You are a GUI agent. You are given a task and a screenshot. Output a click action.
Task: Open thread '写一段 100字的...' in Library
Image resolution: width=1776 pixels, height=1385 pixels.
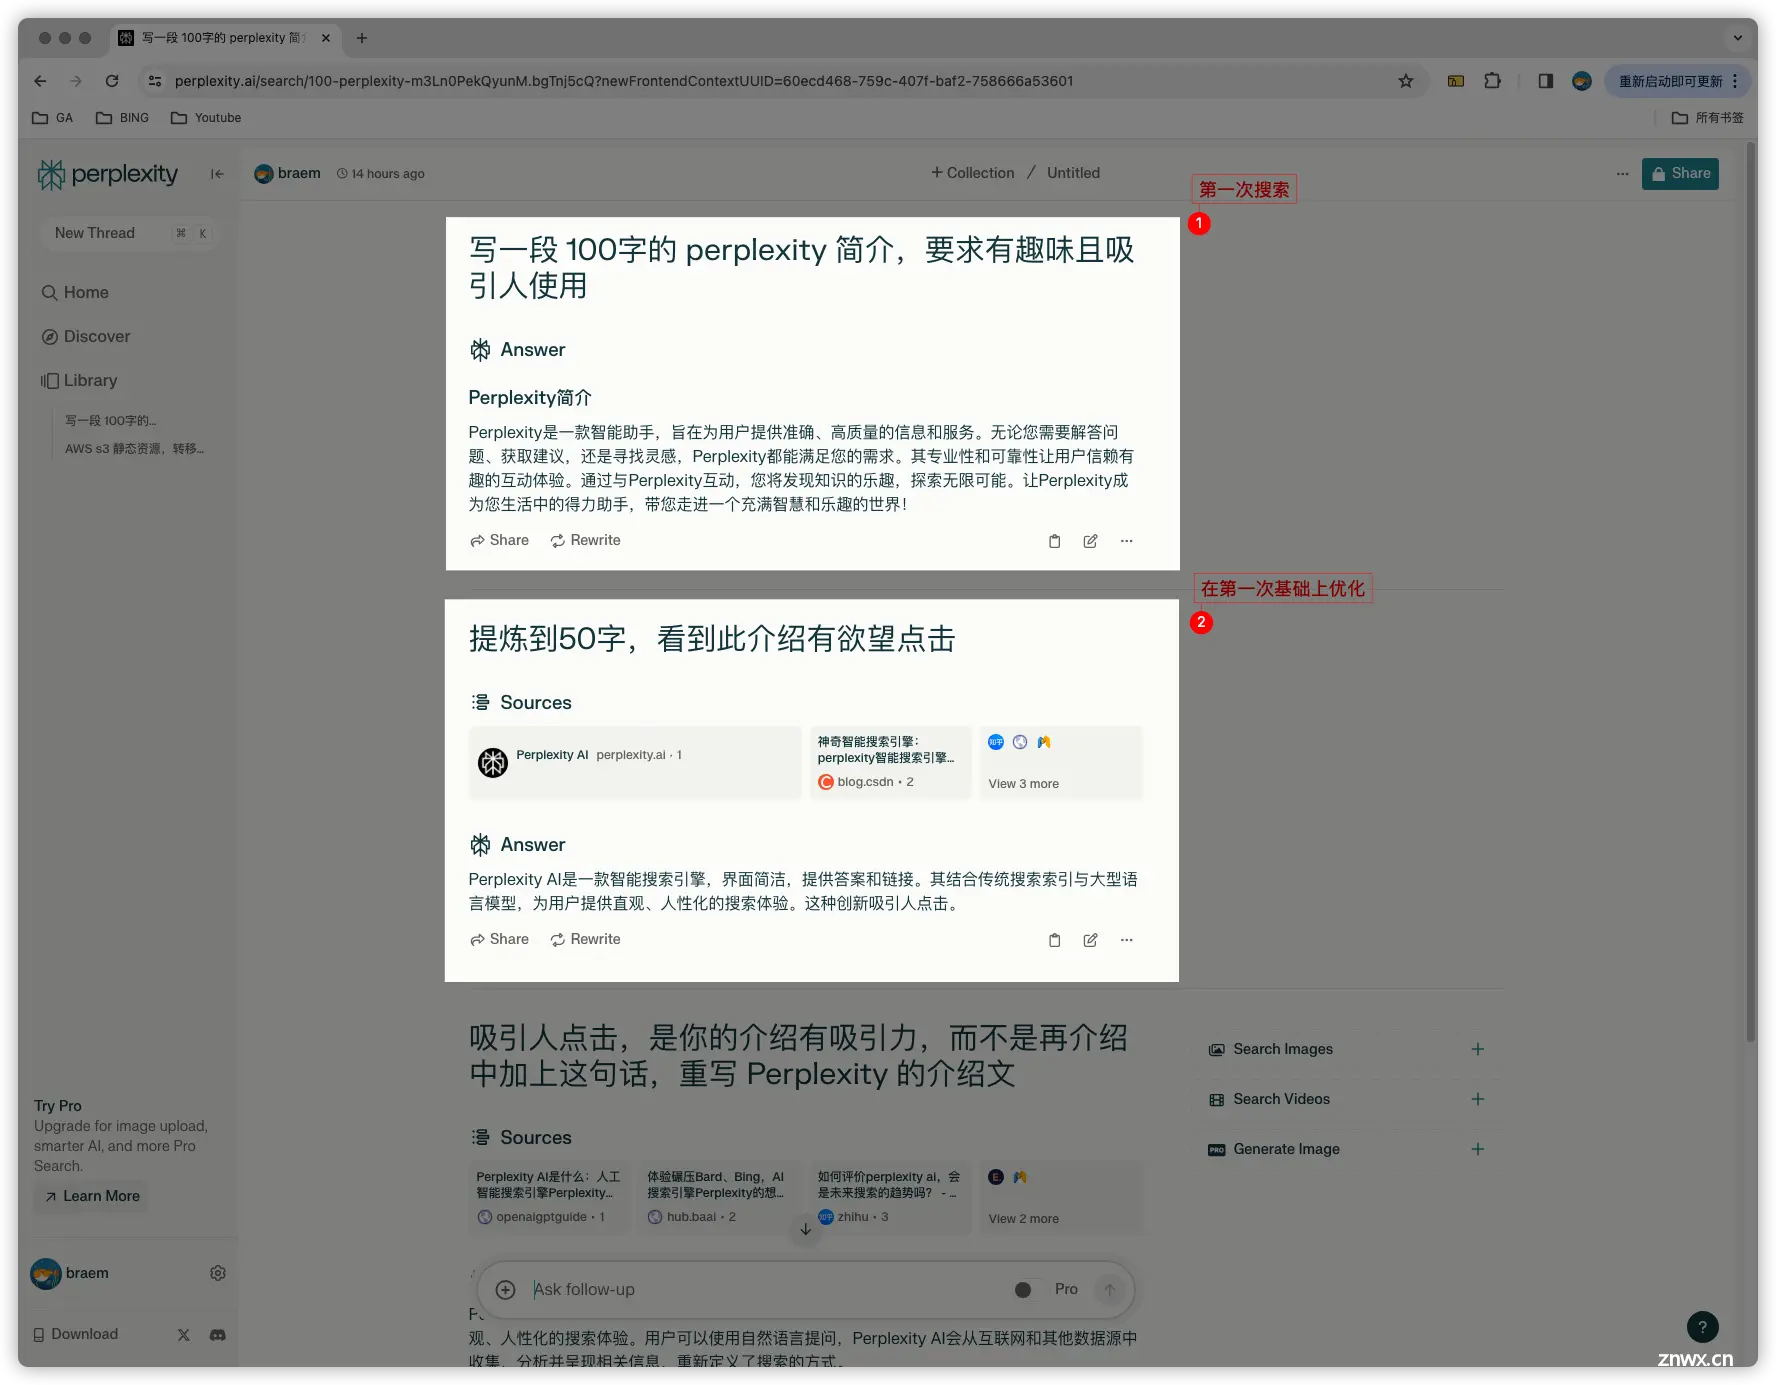point(110,420)
